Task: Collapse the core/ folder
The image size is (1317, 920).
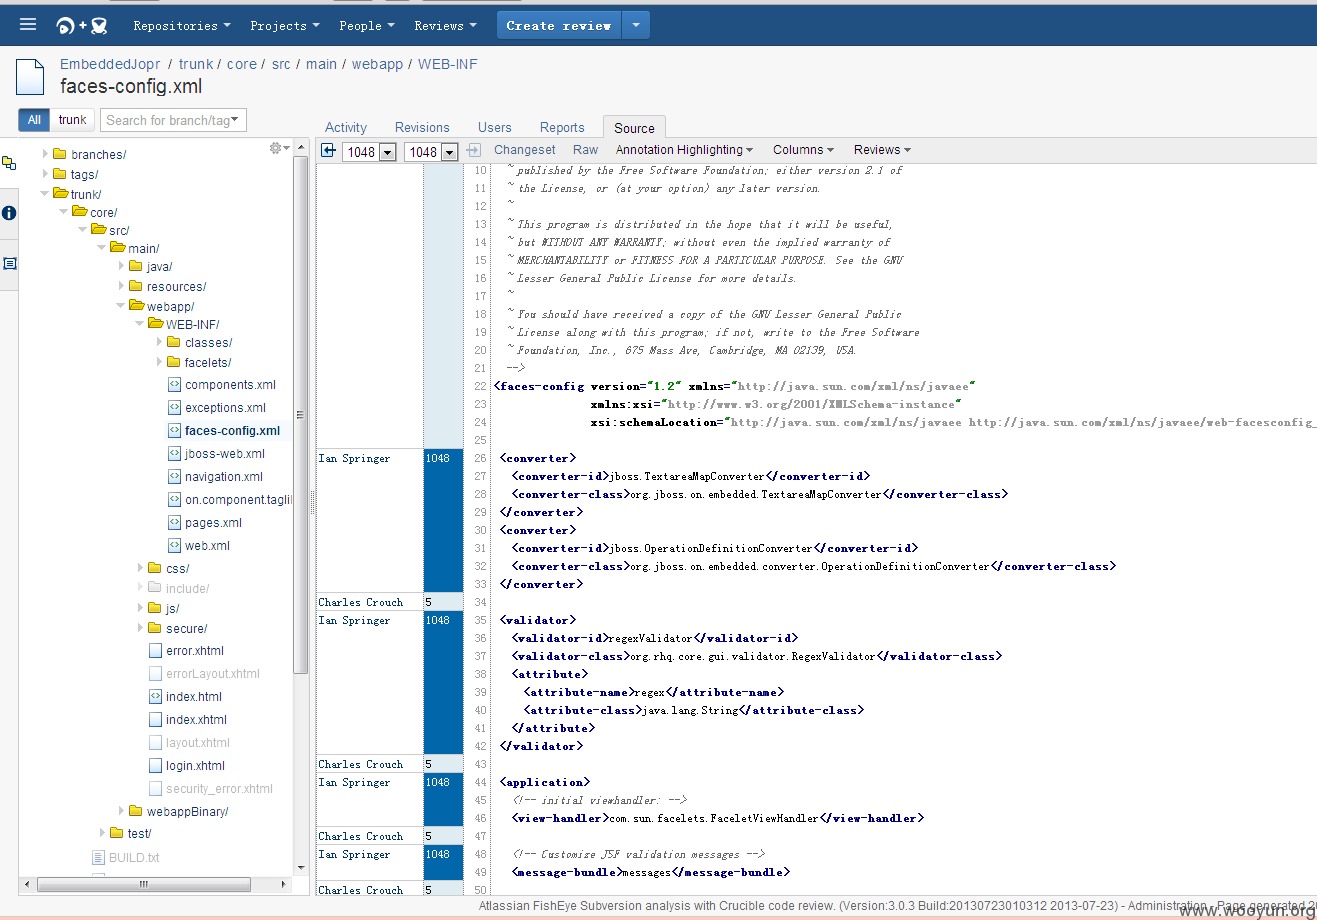Action: (64, 211)
